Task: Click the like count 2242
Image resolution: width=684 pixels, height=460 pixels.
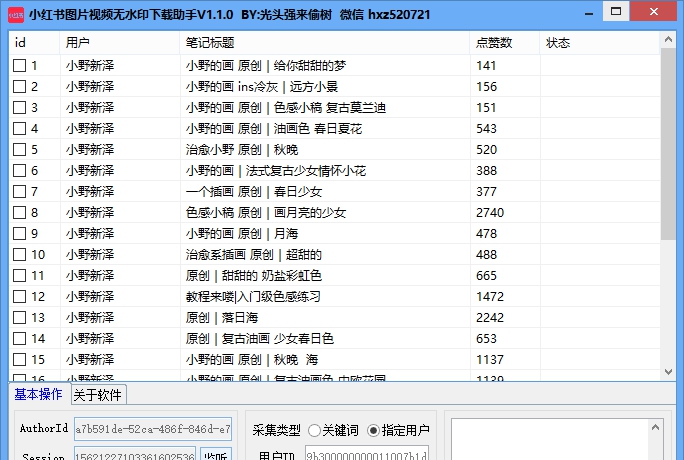Action: (x=490, y=318)
